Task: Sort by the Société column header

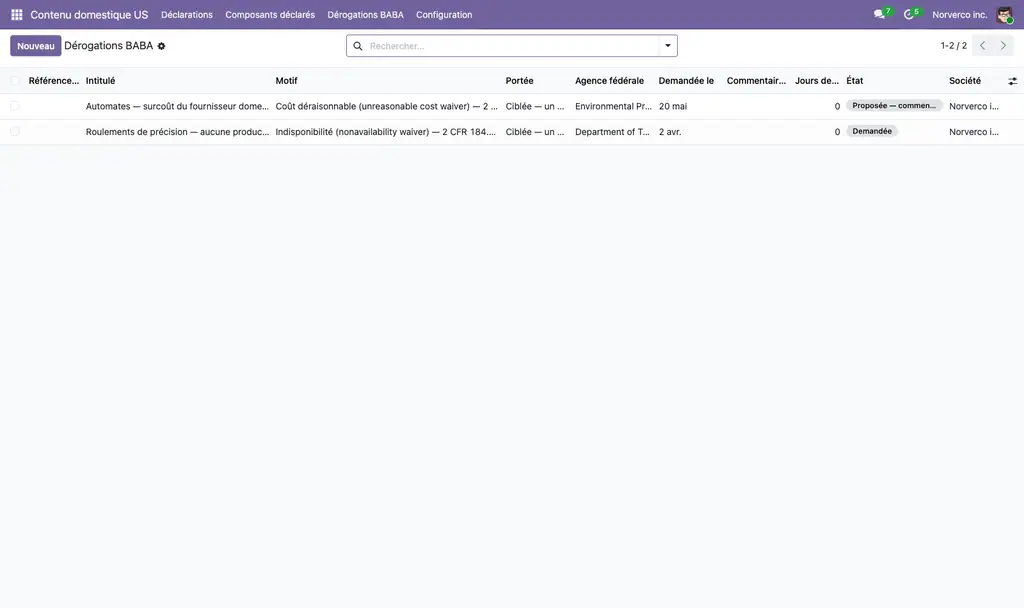Action: (965, 81)
